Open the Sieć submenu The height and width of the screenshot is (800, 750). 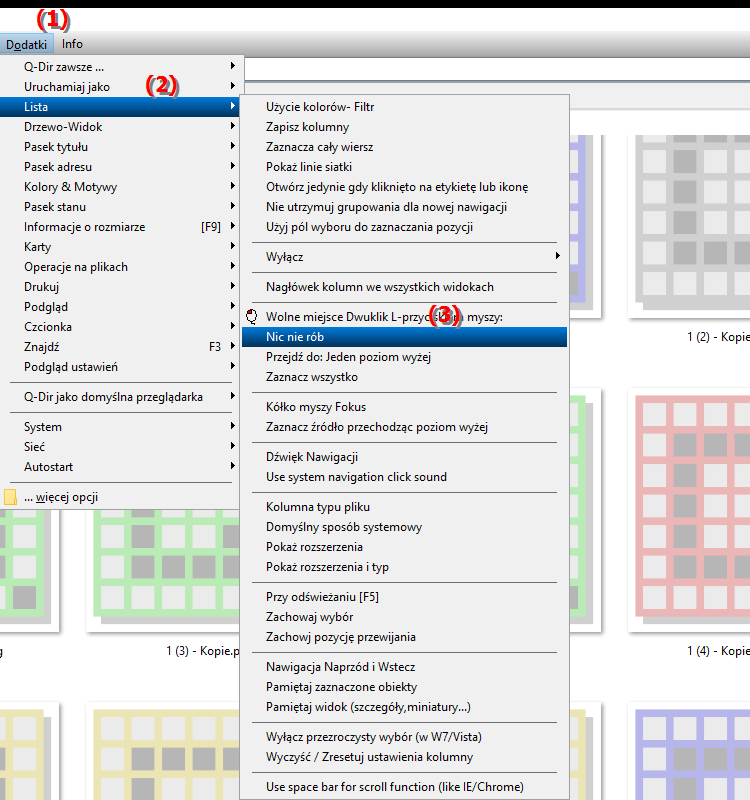click(x=120, y=447)
